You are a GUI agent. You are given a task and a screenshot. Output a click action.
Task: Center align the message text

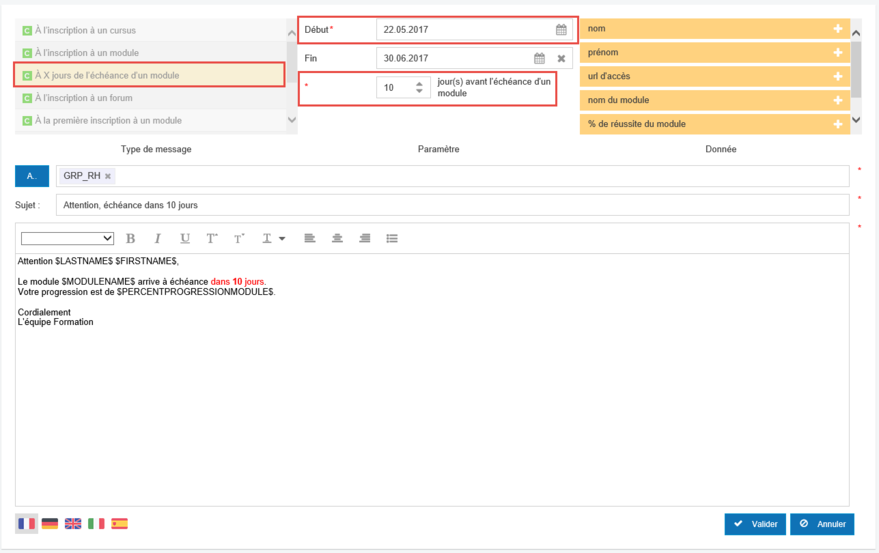(338, 238)
